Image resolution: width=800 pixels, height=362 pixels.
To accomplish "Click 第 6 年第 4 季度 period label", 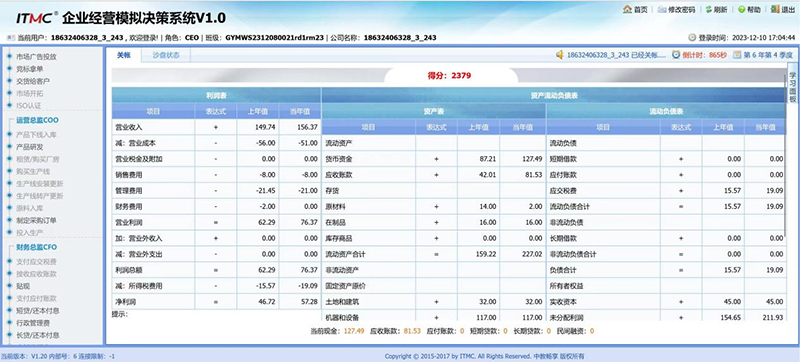I will pyautogui.click(x=768, y=55).
